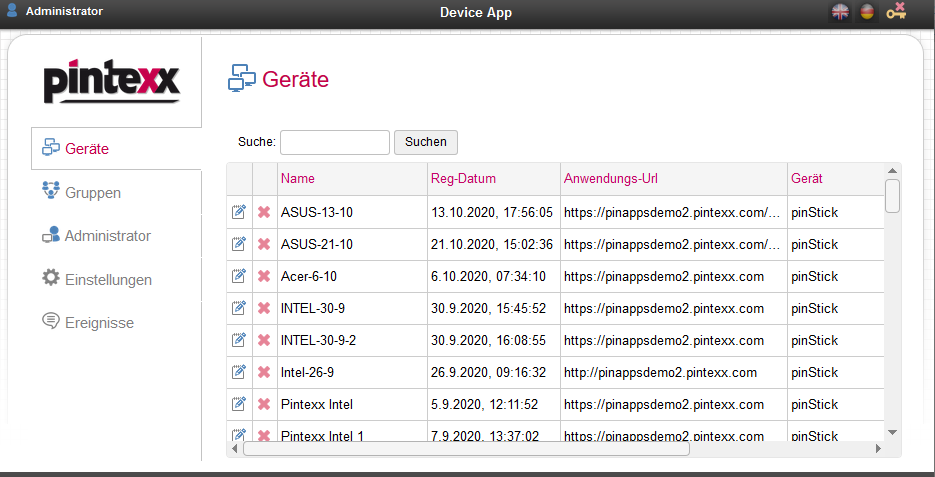Open Einstellungen settings page
The image size is (935, 477).
[x=108, y=279]
